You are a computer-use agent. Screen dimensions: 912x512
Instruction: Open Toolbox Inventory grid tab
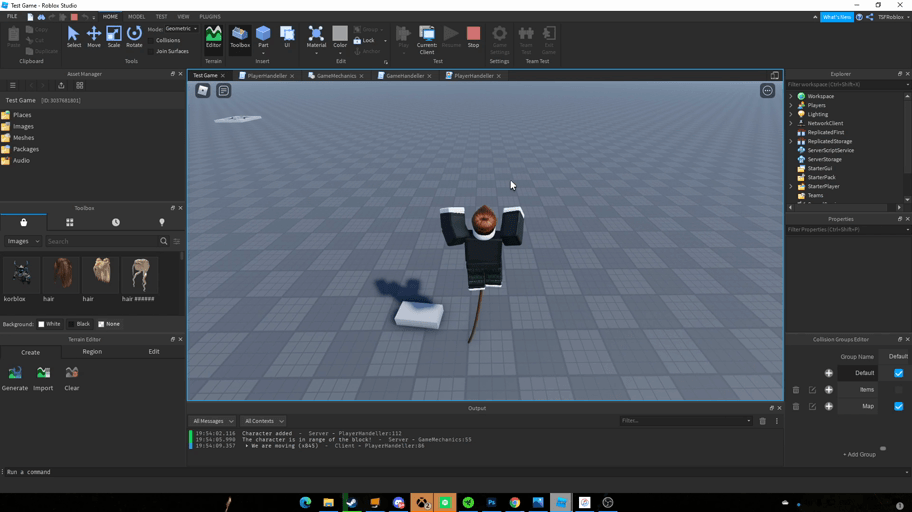point(69,222)
